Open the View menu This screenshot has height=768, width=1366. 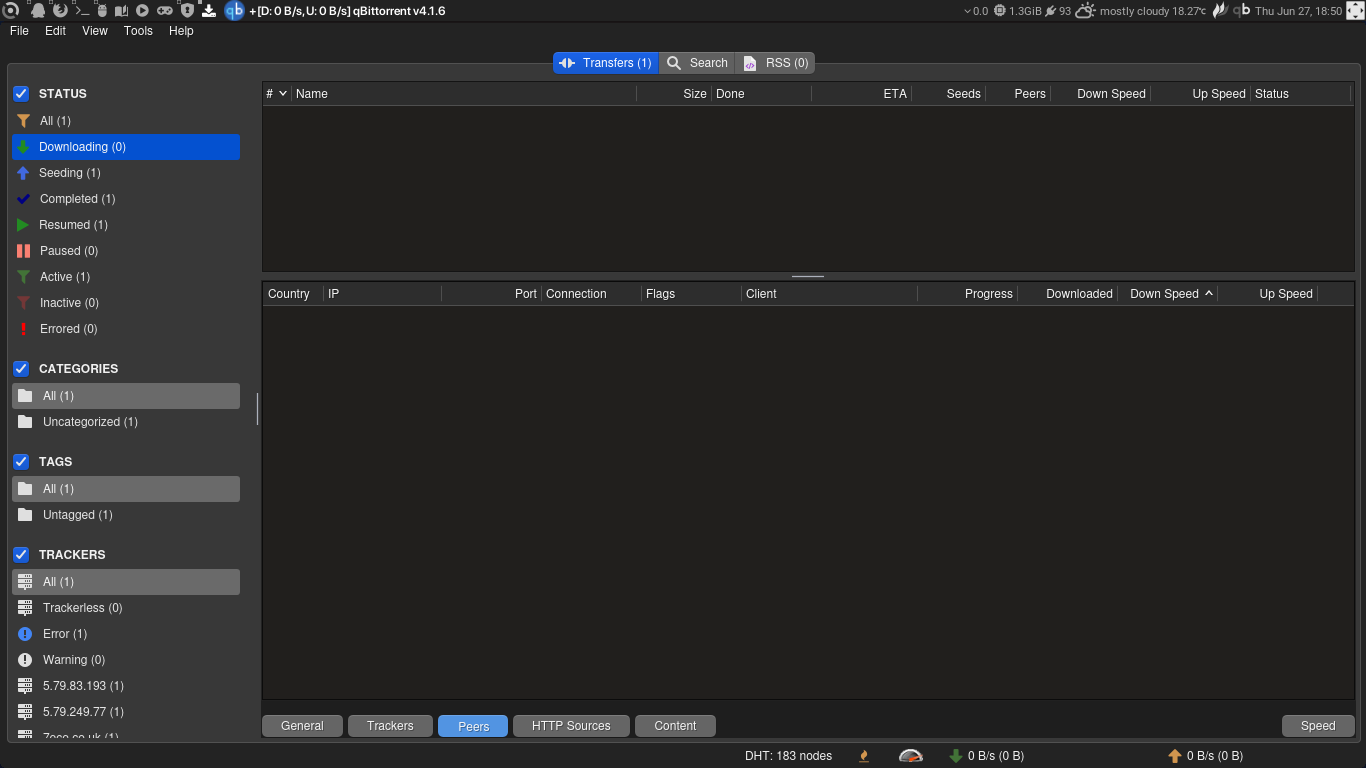coord(95,31)
